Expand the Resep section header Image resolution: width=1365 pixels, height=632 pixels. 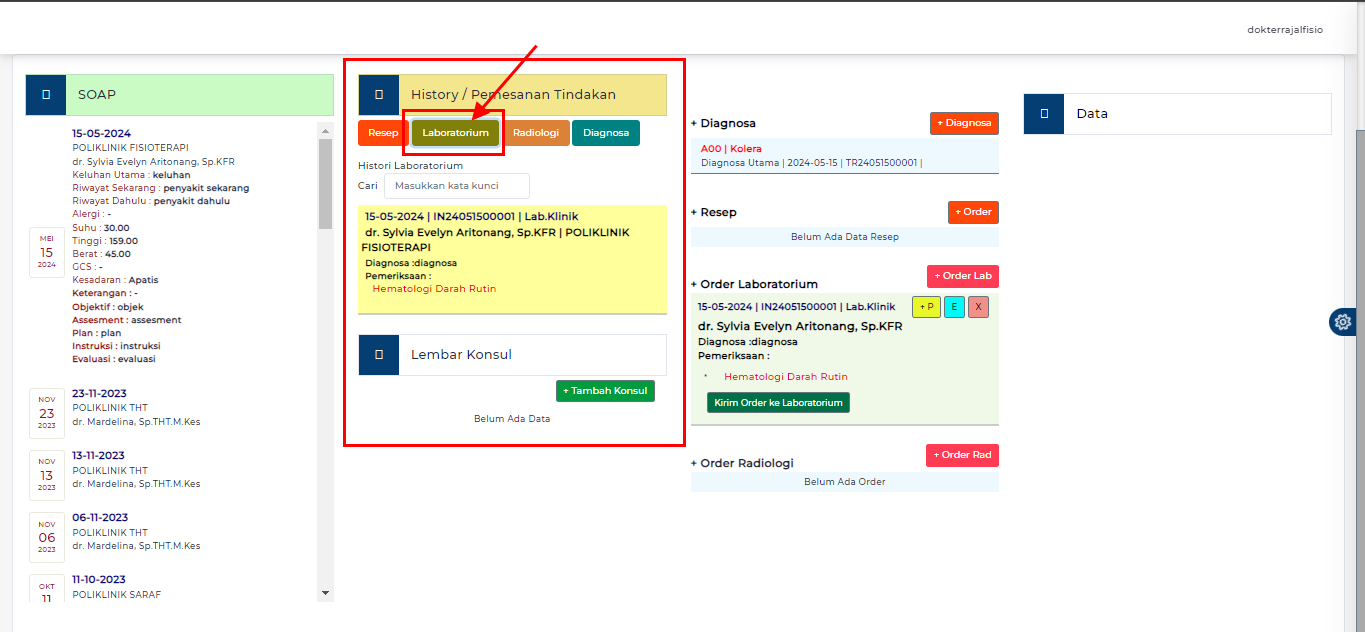click(712, 212)
